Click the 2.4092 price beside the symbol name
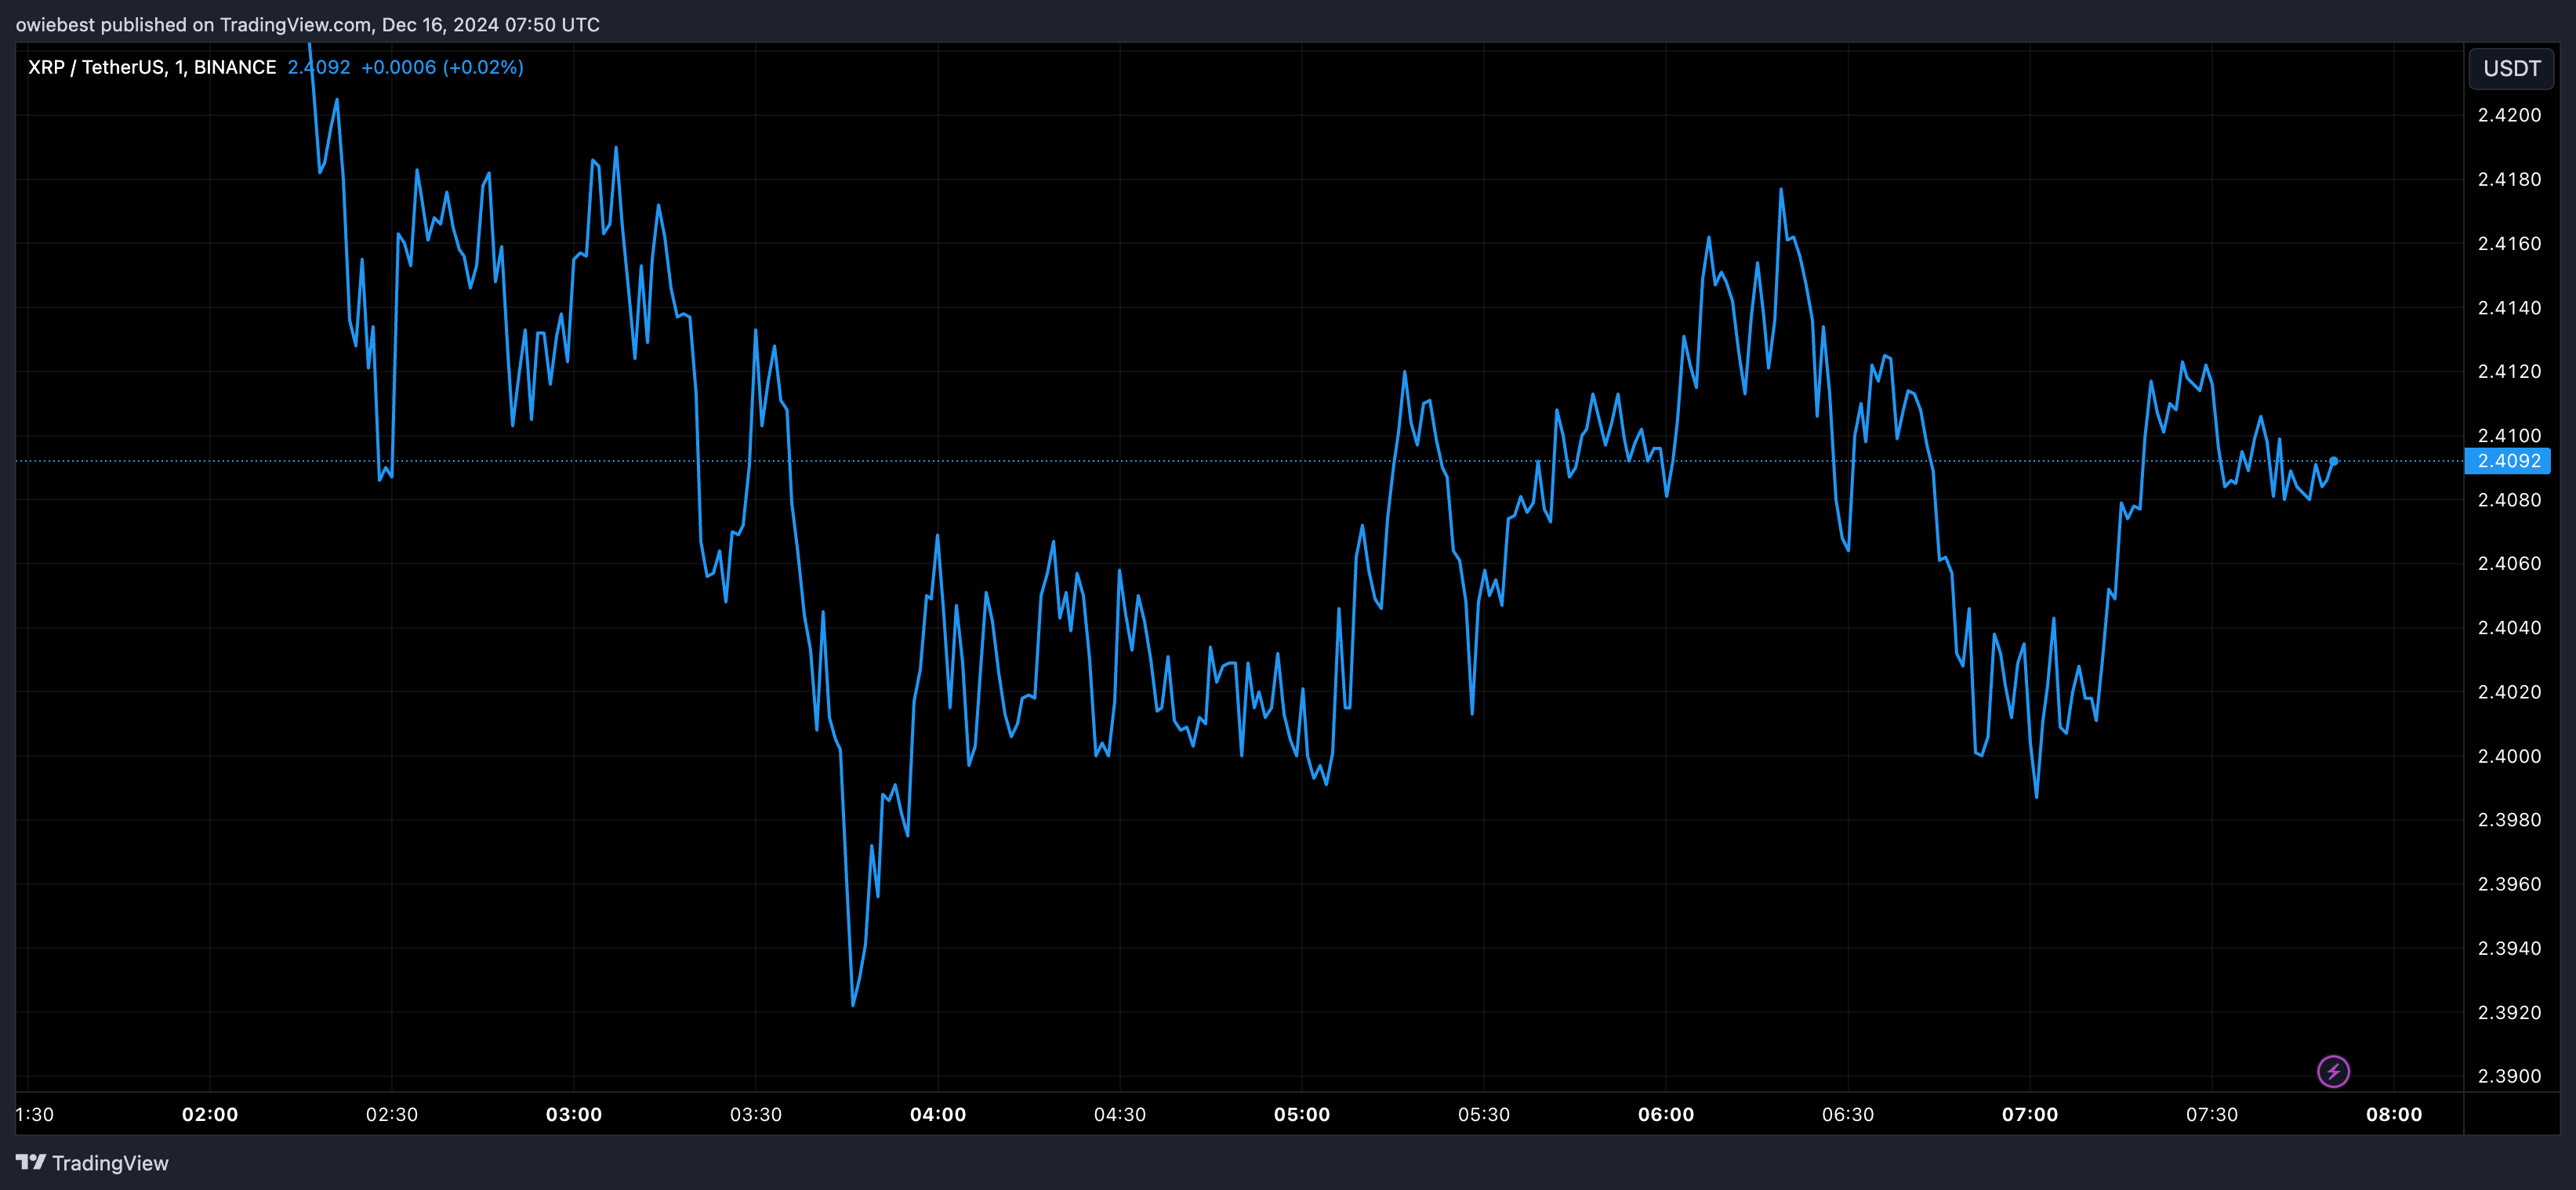 pyautogui.click(x=319, y=67)
